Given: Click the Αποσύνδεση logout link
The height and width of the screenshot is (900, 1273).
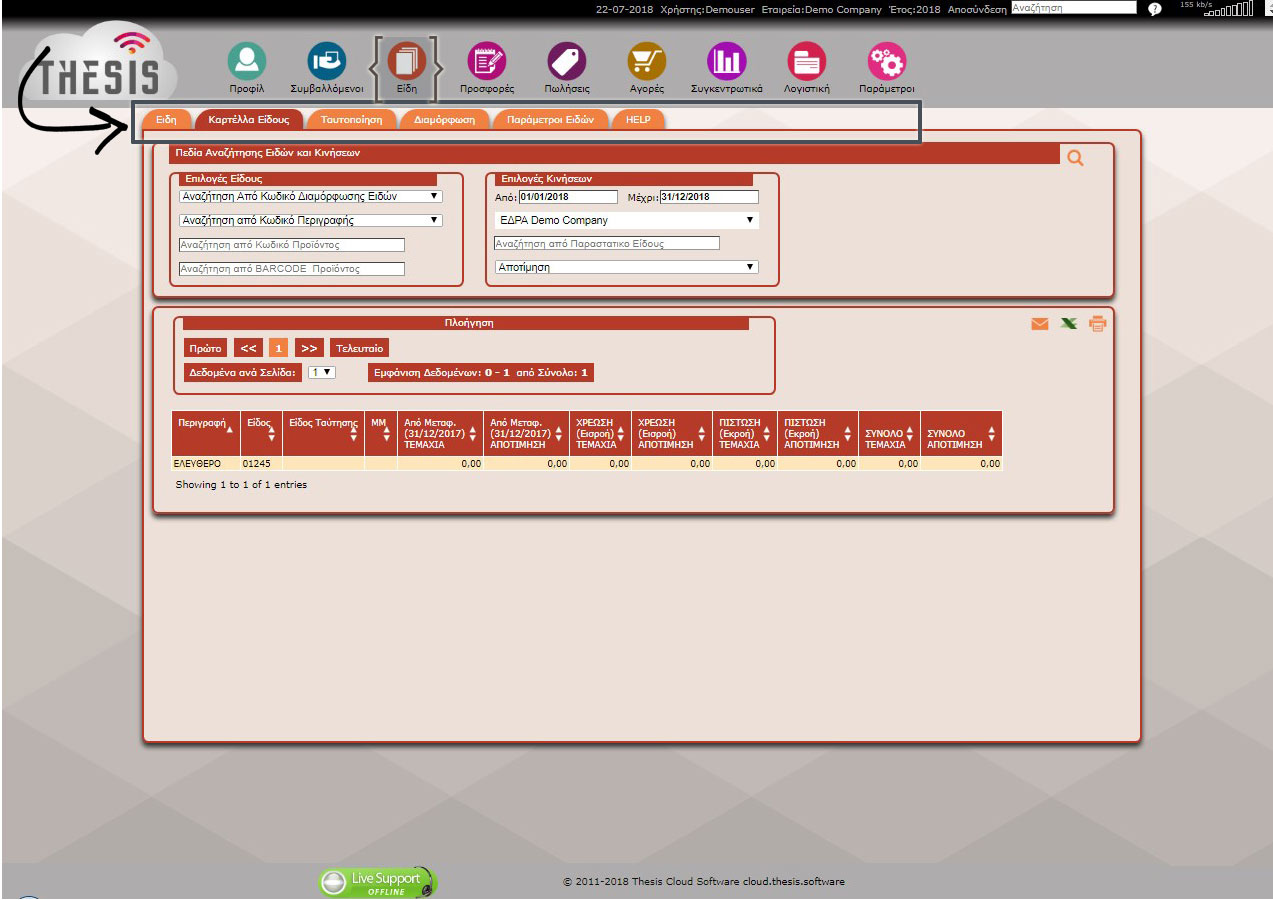Looking at the screenshot, I should tap(977, 9).
